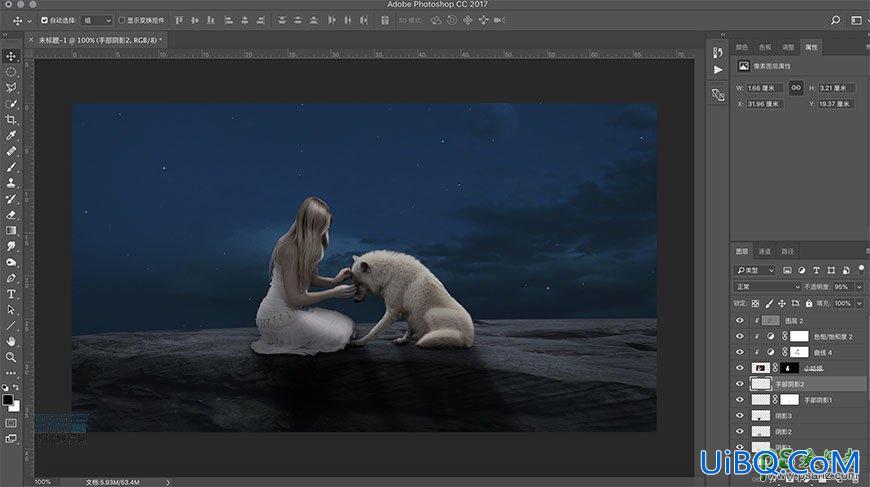This screenshot has width=870, height=487.
Task: Lock all layer attributes padlock icon
Action: (x=809, y=303)
